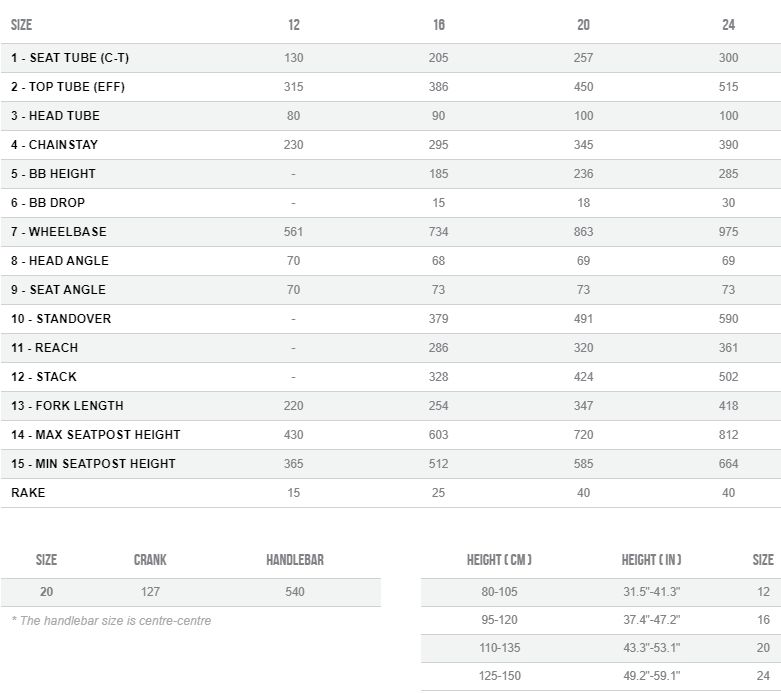Image resolution: width=781 pixels, height=693 pixels.
Task: Select the size 20 column header
Action: click(x=583, y=25)
